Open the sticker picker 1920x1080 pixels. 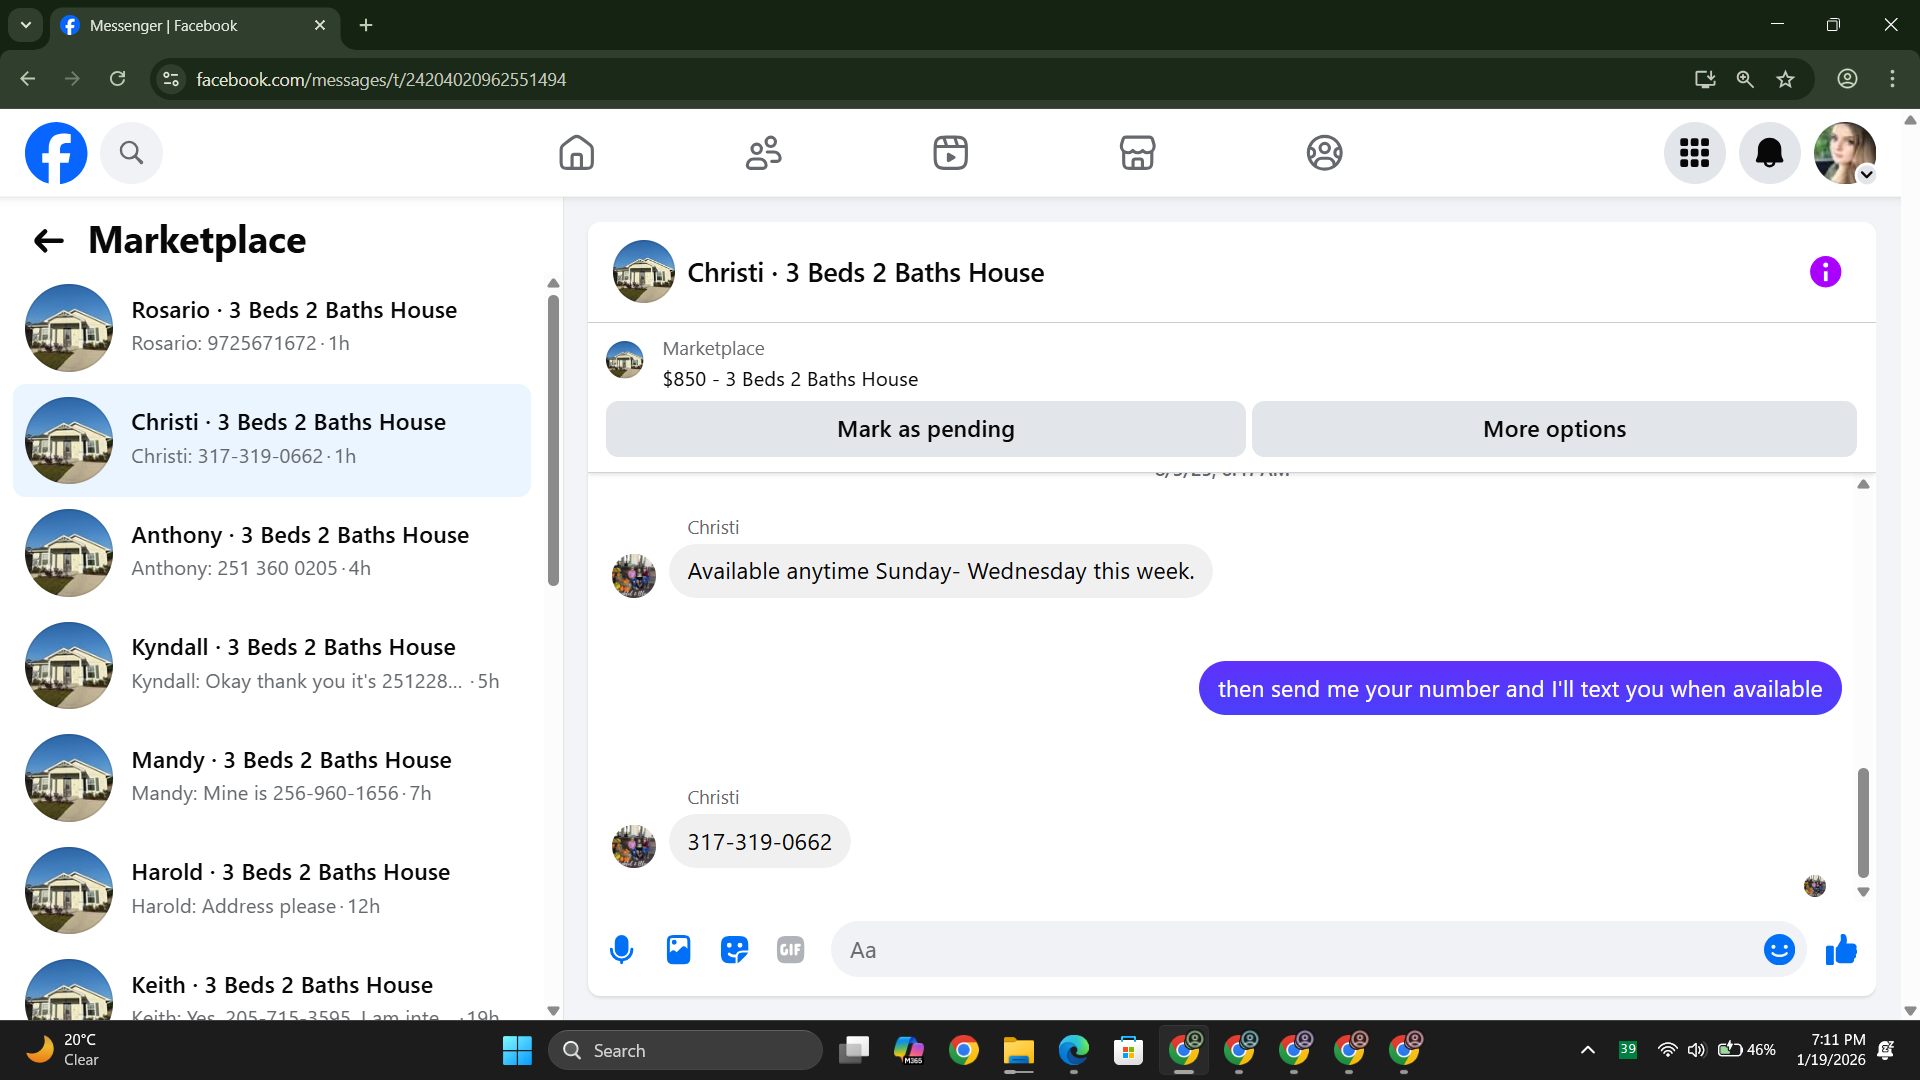point(734,950)
